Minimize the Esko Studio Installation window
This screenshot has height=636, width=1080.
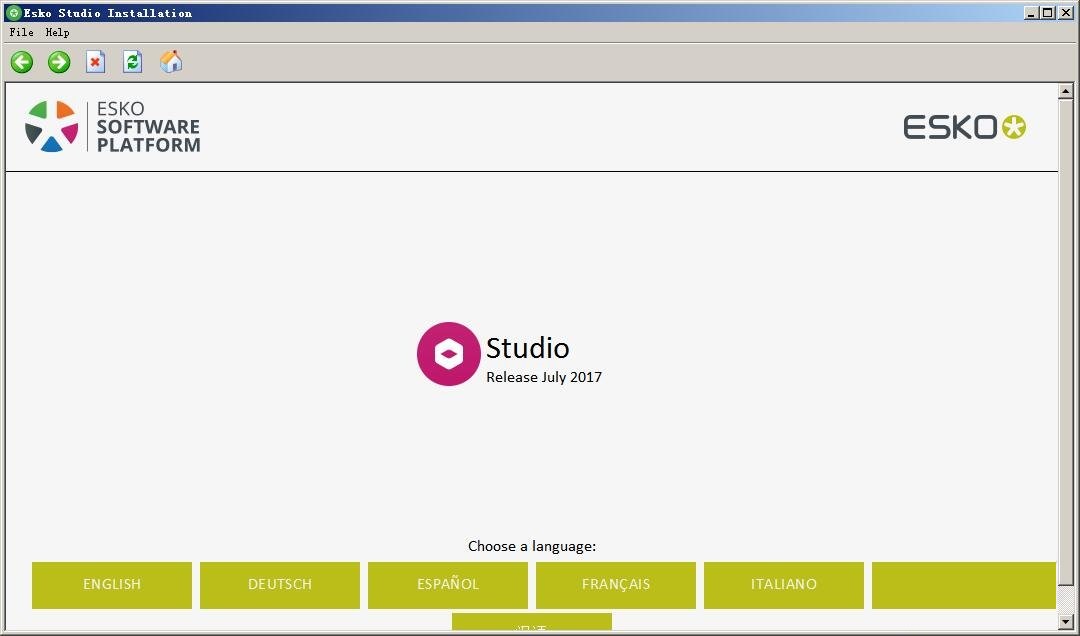(x=1031, y=12)
